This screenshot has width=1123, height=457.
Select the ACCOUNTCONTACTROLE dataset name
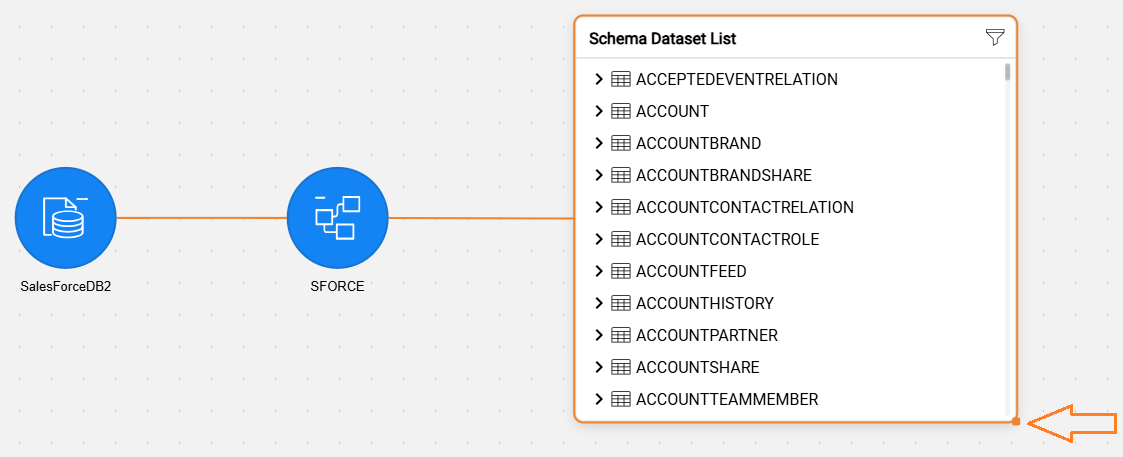(x=728, y=239)
